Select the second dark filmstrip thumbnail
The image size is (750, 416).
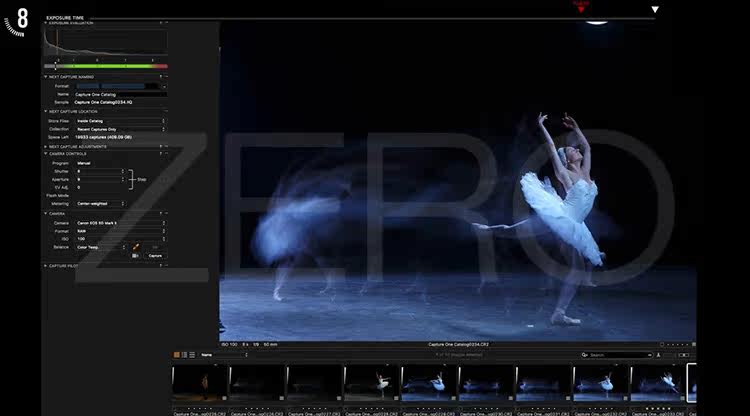tap(257, 383)
